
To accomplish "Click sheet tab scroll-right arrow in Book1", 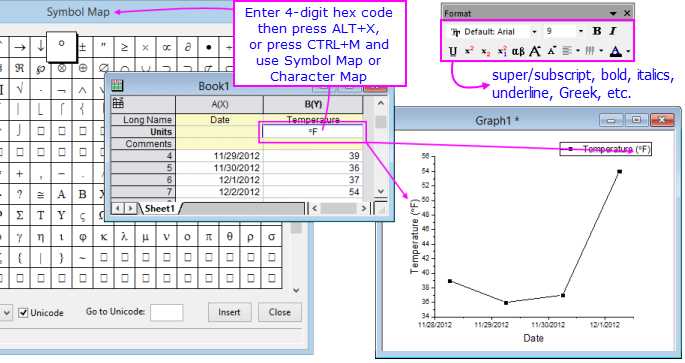I will click(131, 209).
